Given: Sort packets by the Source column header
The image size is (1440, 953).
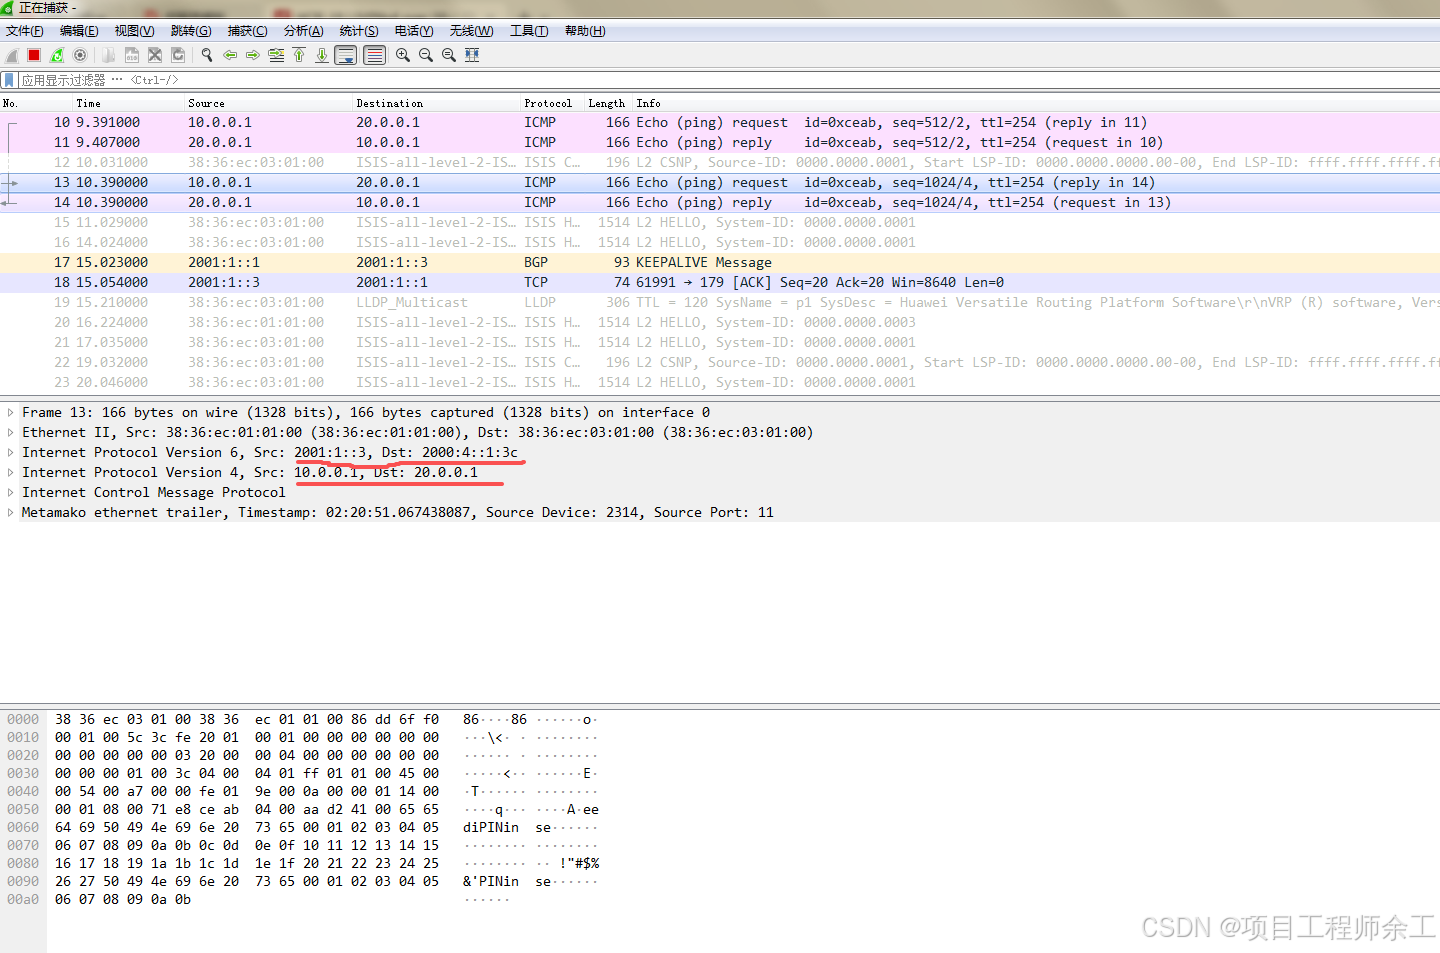Looking at the screenshot, I should 268,103.
